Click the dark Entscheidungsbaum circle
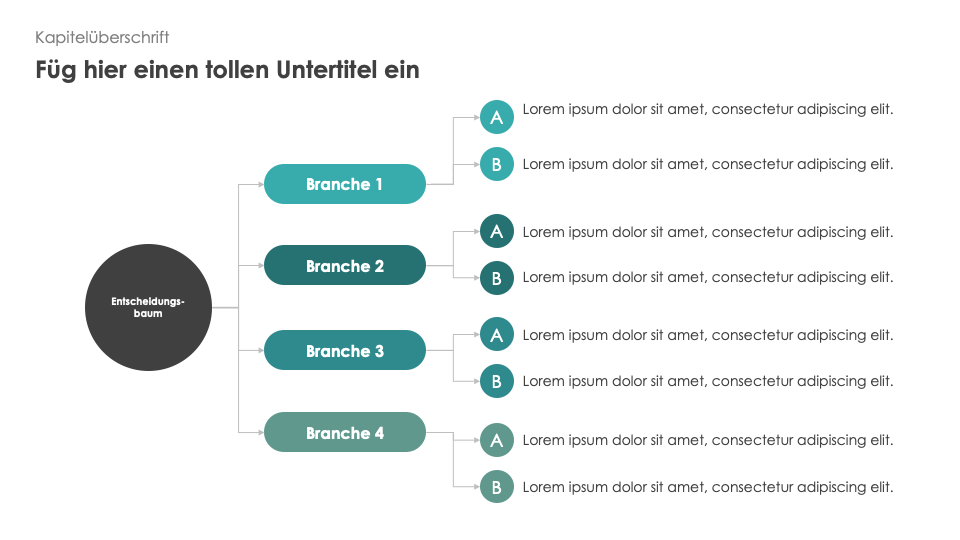This screenshot has width=960, height=540. point(148,307)
